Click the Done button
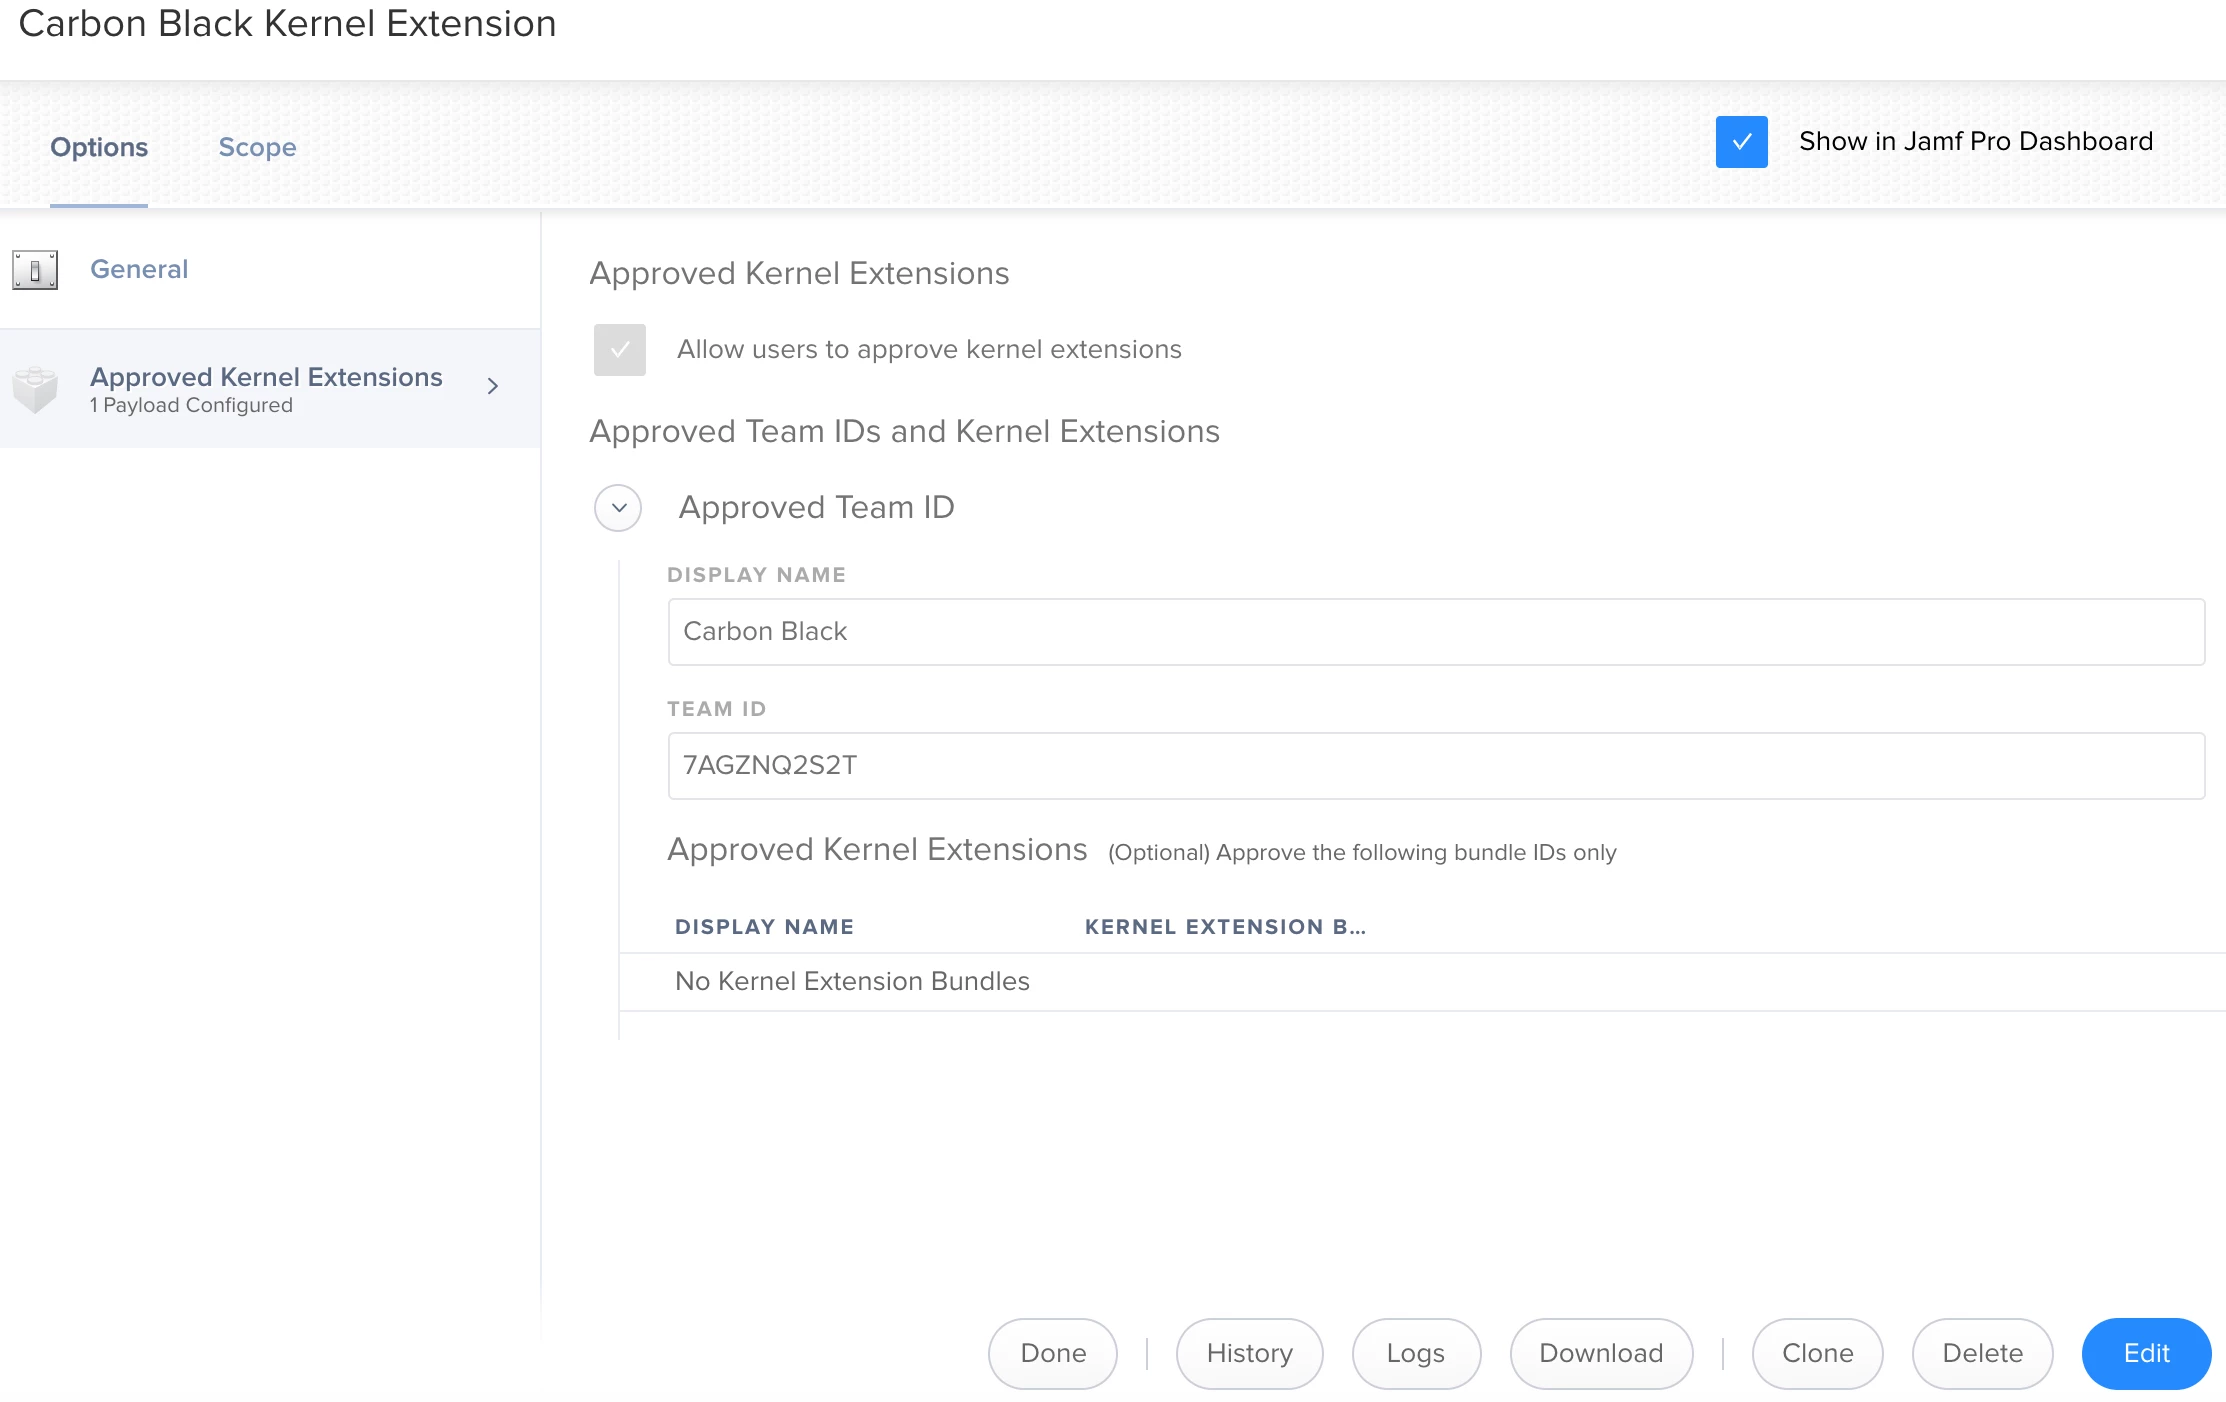 (x=1052, y=1353)
